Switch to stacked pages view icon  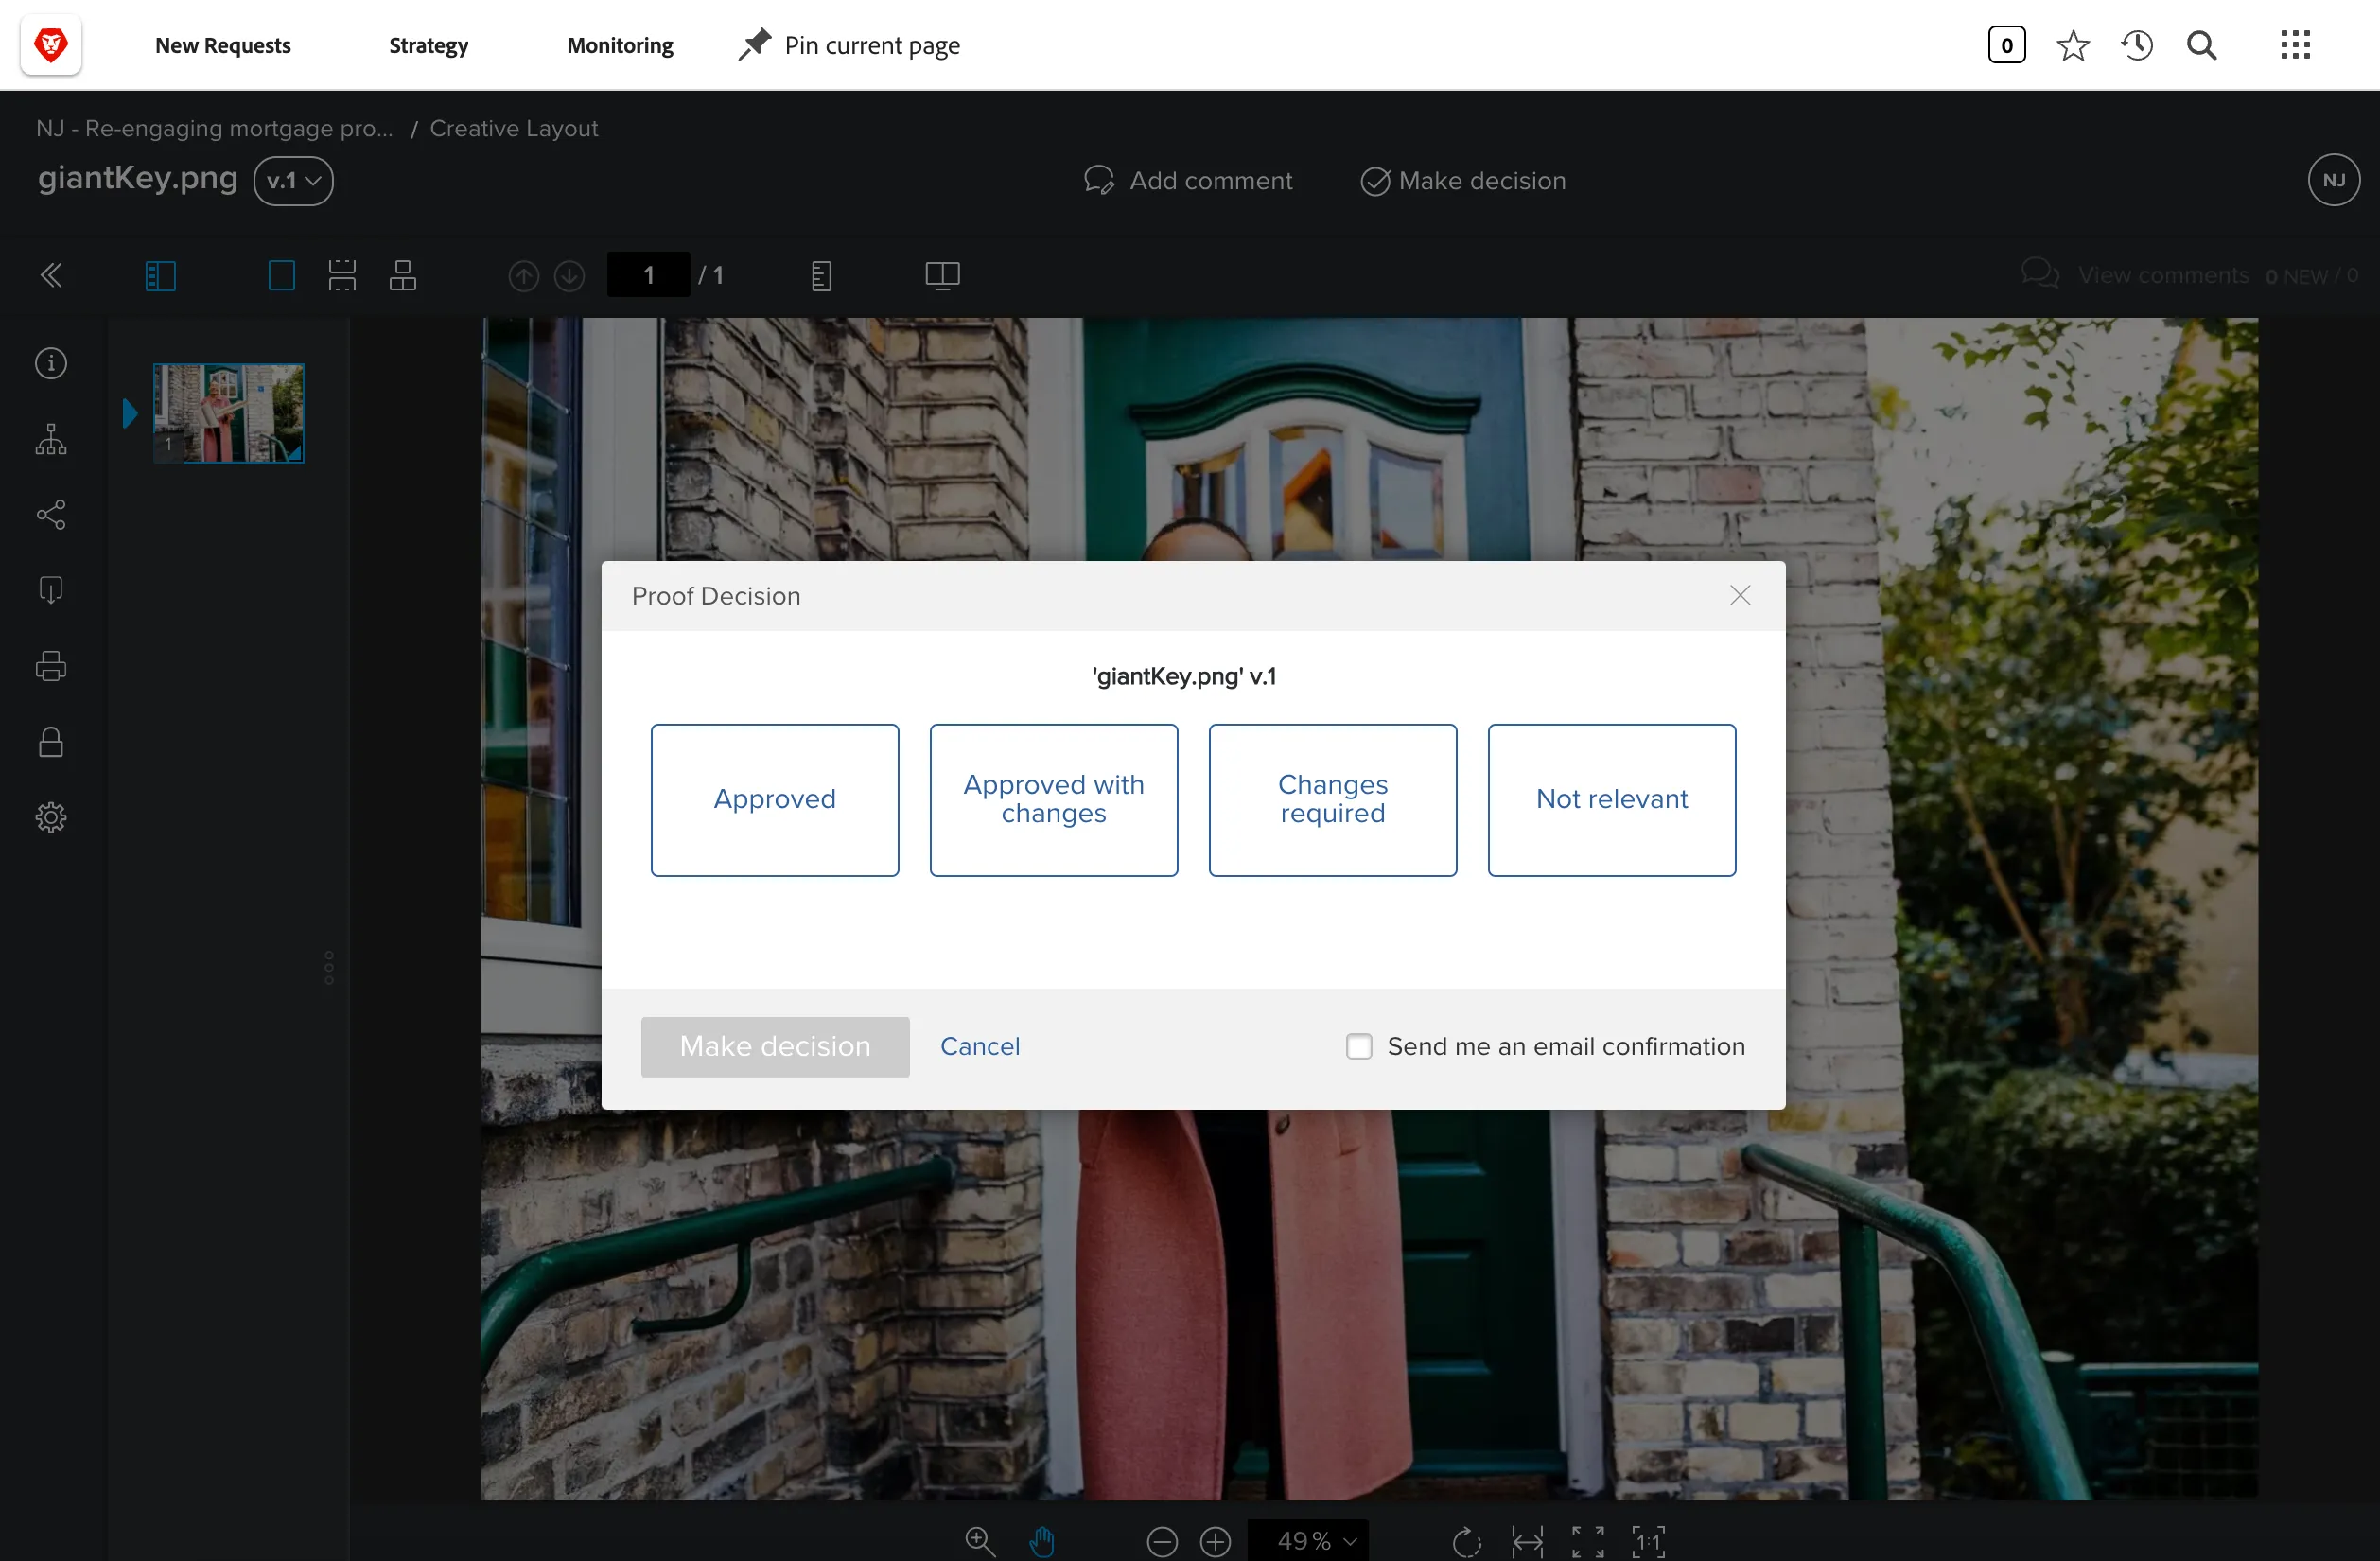coord(403,275)
